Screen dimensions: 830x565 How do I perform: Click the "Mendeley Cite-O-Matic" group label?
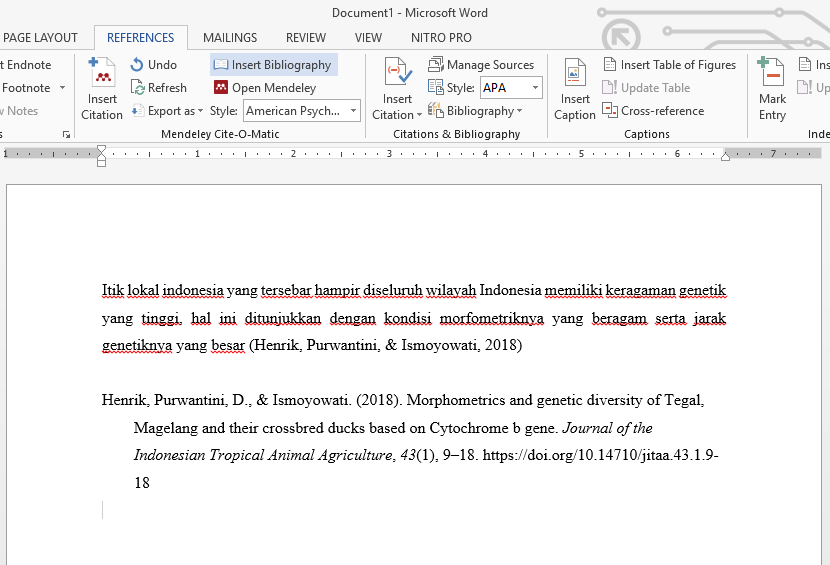(x=220, y=134)
